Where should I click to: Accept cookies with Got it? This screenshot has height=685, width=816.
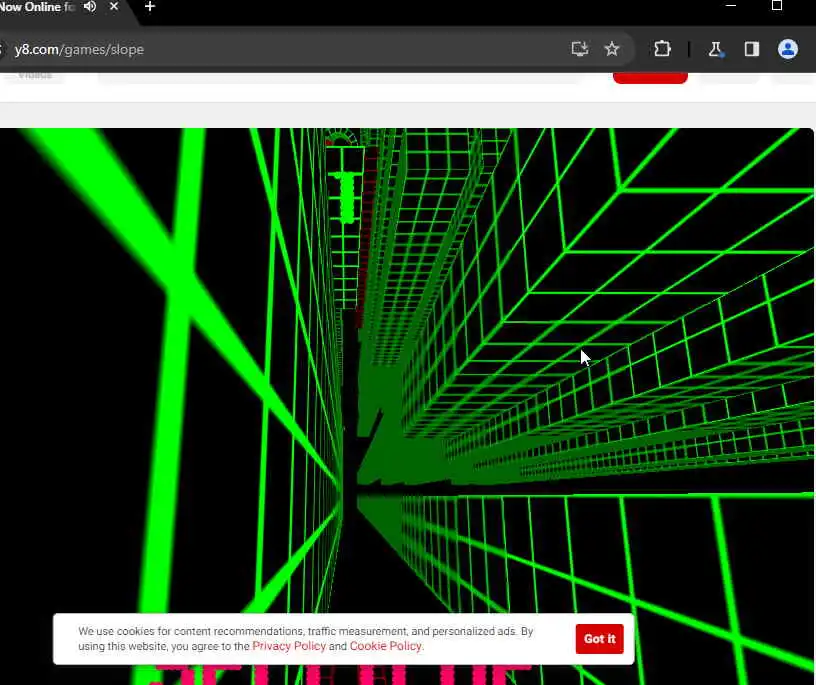[x=600, y=639]
